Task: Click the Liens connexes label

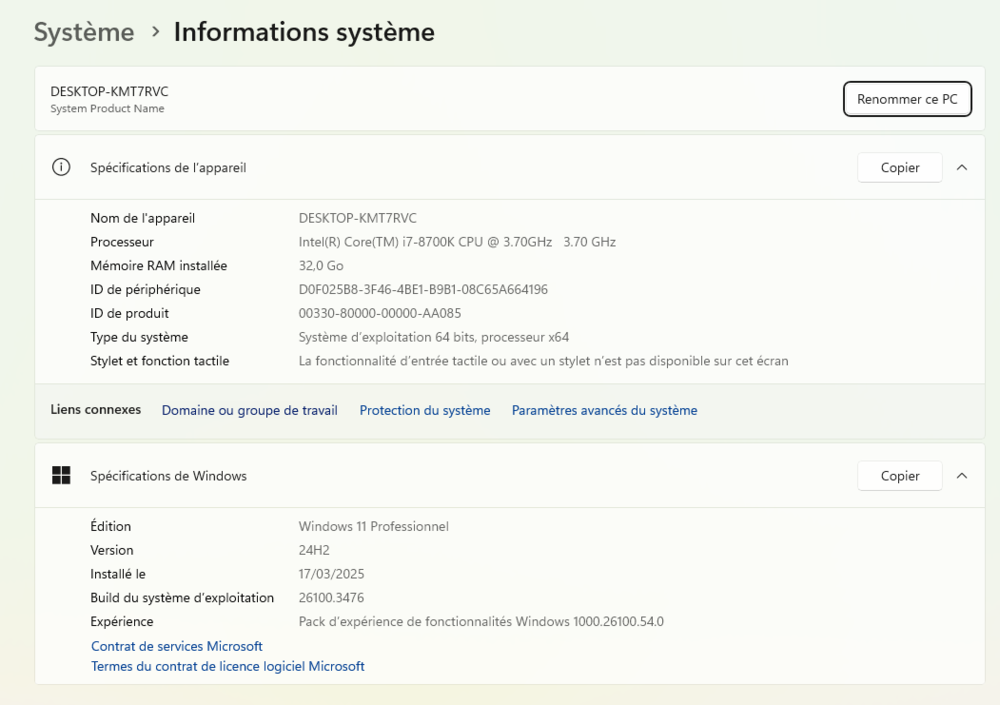Action: tap(96, 410)
